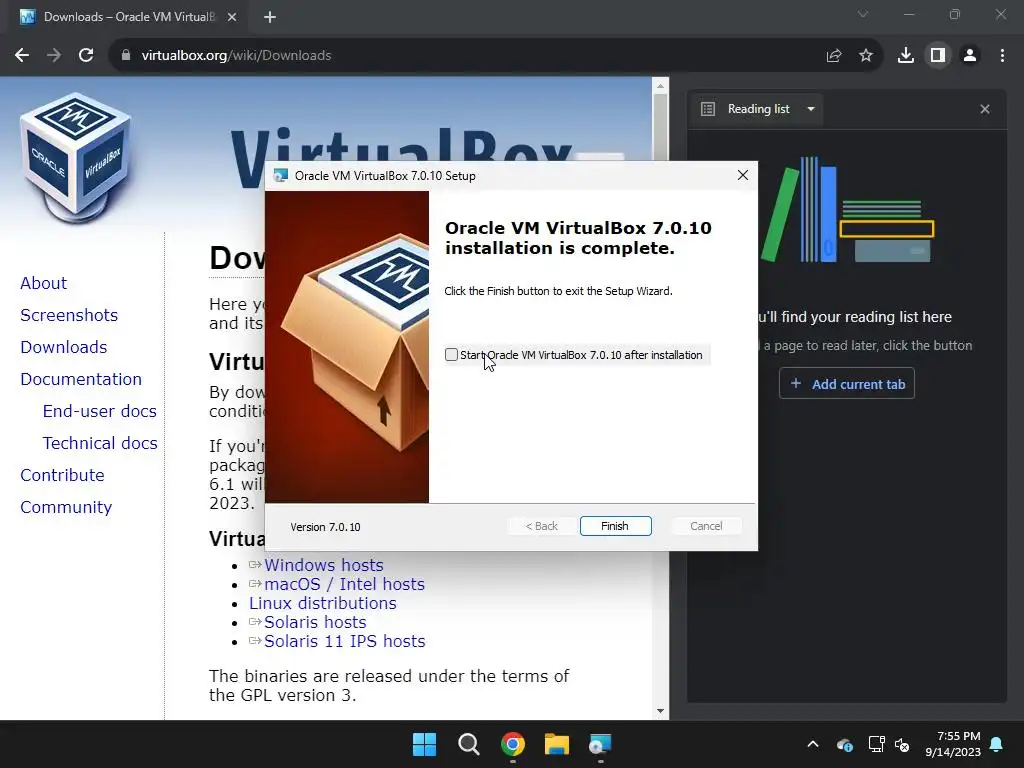This screenshot has width=1024, height=768.
Task: Click Finish in VirtualBox Setup
Action: pyautogui.click(x=615, y=526)
